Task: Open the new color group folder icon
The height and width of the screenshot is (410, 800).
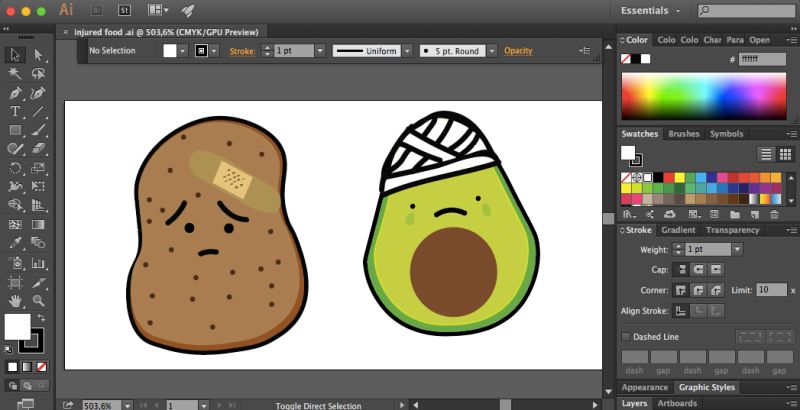Action: coord(734,215)
